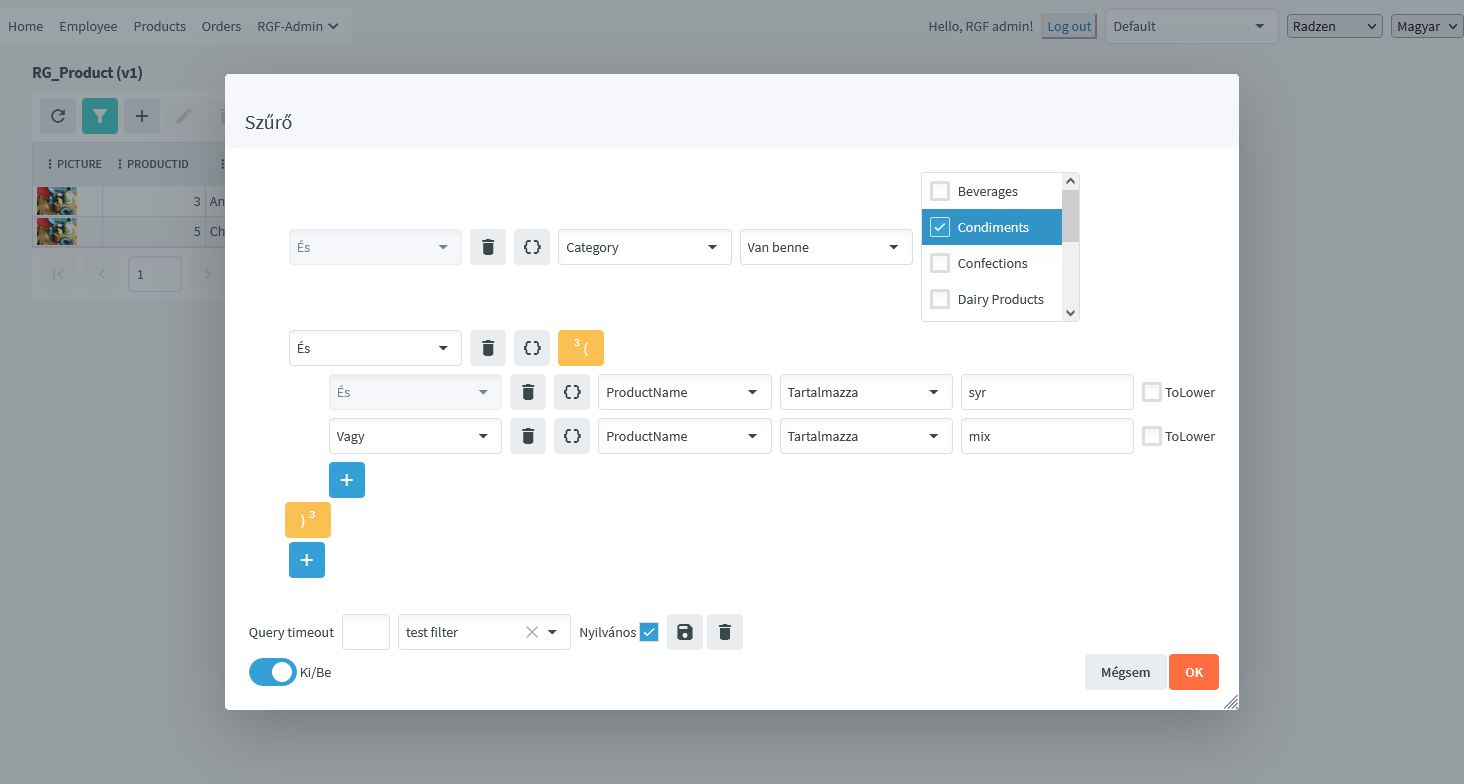Save the 'test filter' with disk icon

pos(685,632)
